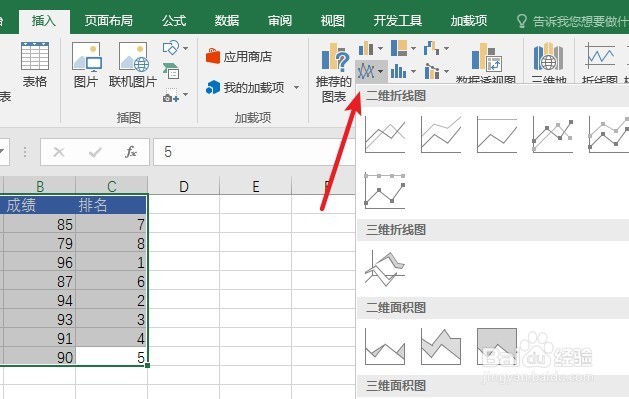Open the 开发工具 tab

(398, 21)
